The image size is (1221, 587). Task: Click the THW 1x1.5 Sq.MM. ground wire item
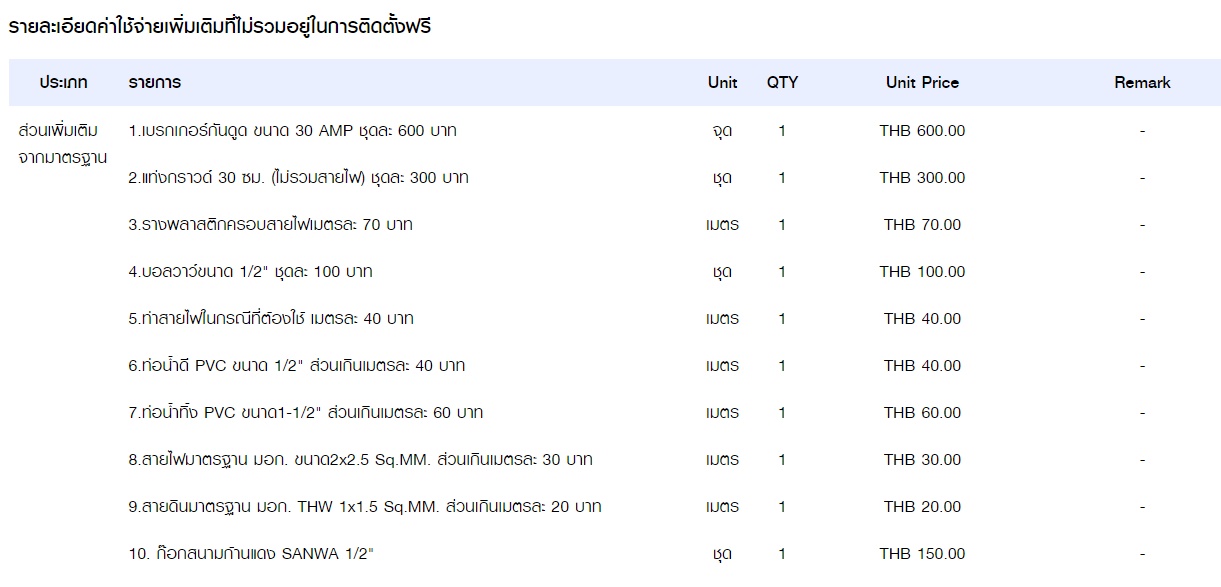tap(364, 507)
